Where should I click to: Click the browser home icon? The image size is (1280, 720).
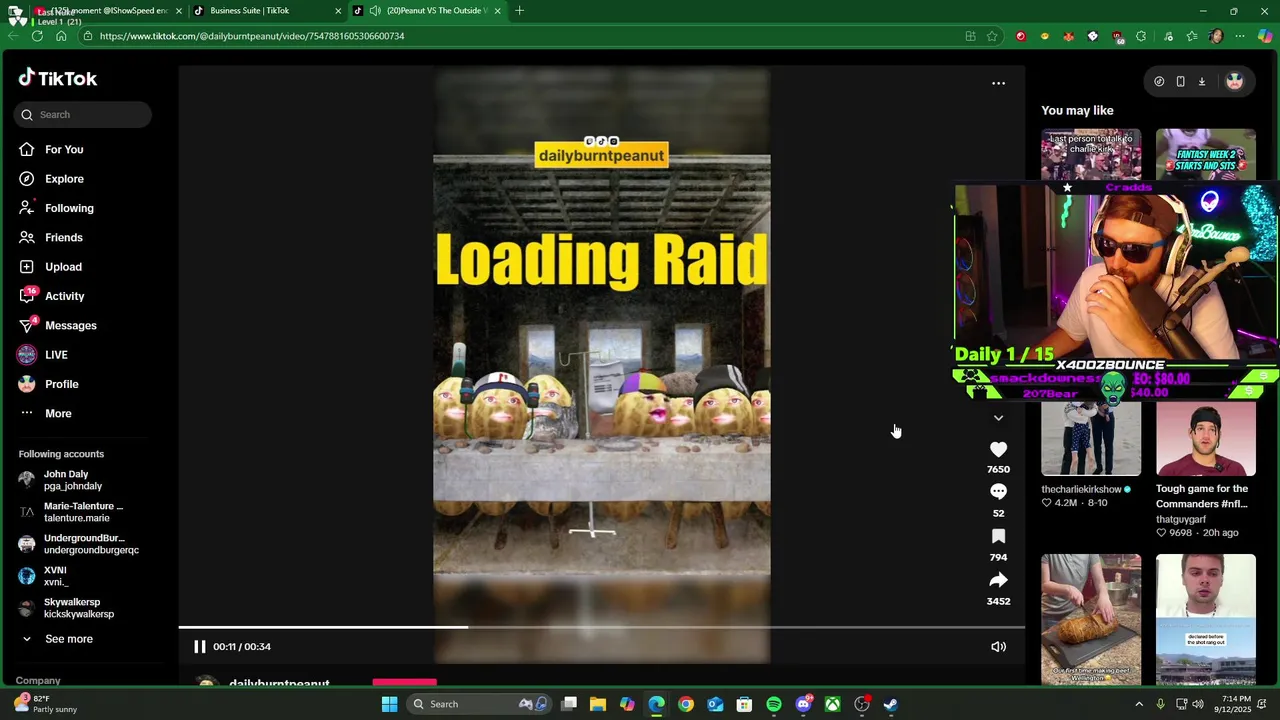61,36
